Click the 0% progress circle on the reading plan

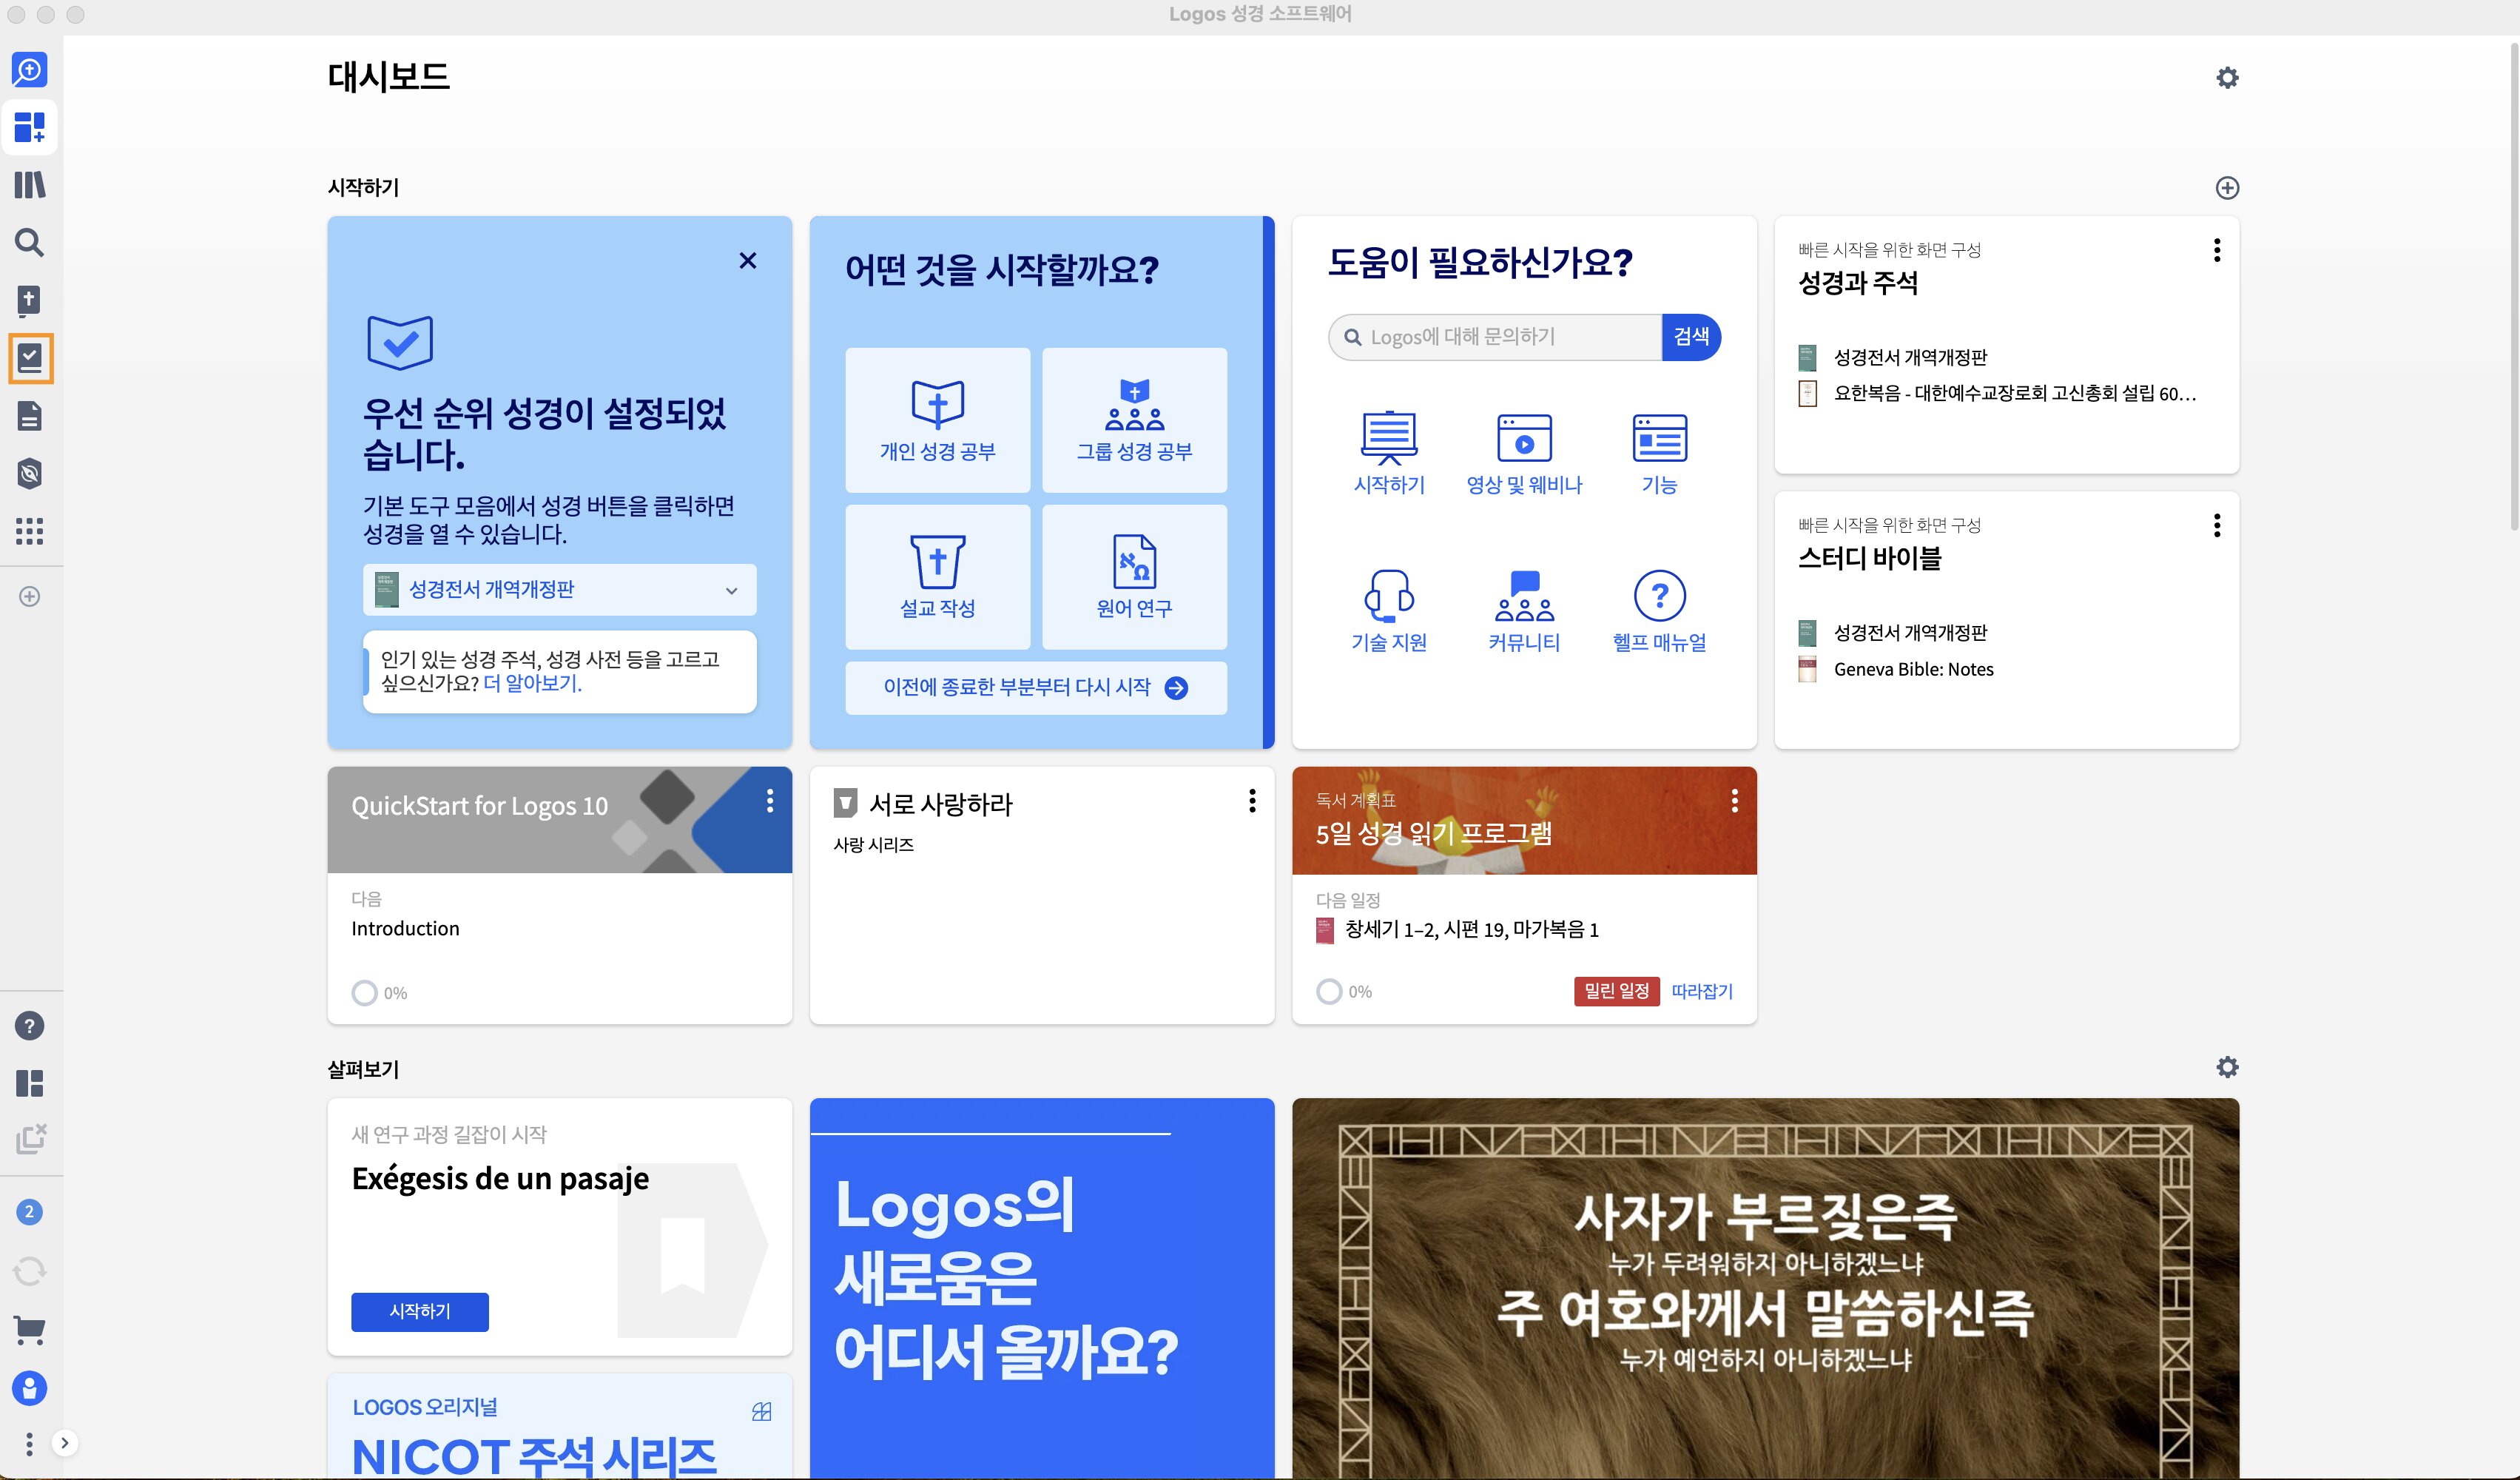click(1330, 991)
